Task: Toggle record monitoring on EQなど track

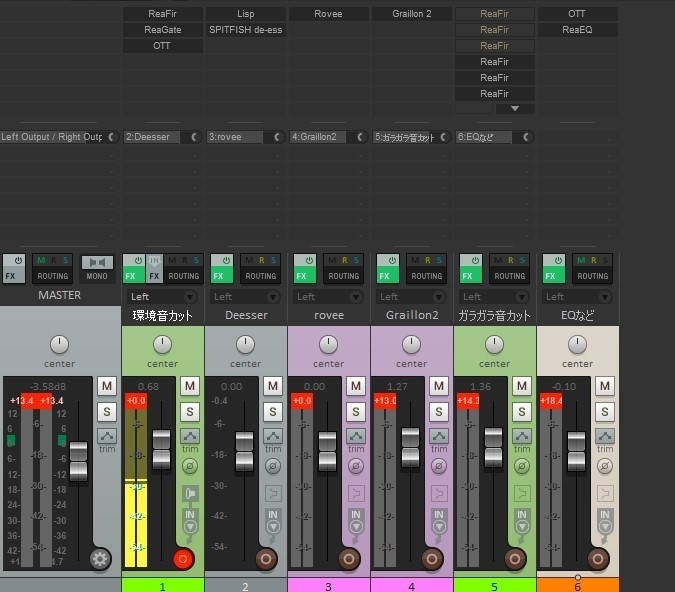Action: 605,493
